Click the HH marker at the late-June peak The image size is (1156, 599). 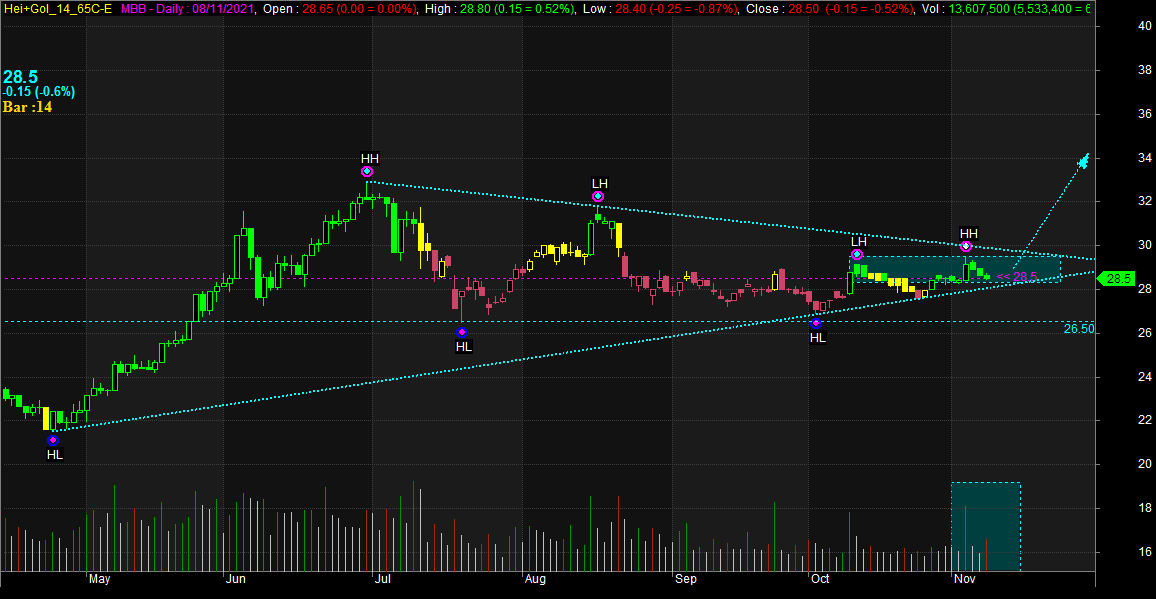(x=367, y=172)
